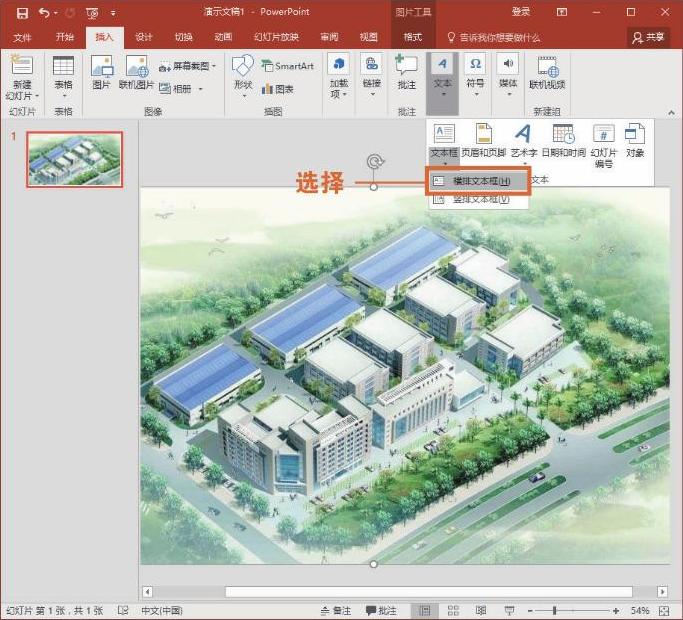
Task: Click the 告诉我你想要做什么 search box
Action: tap(494, 37)
